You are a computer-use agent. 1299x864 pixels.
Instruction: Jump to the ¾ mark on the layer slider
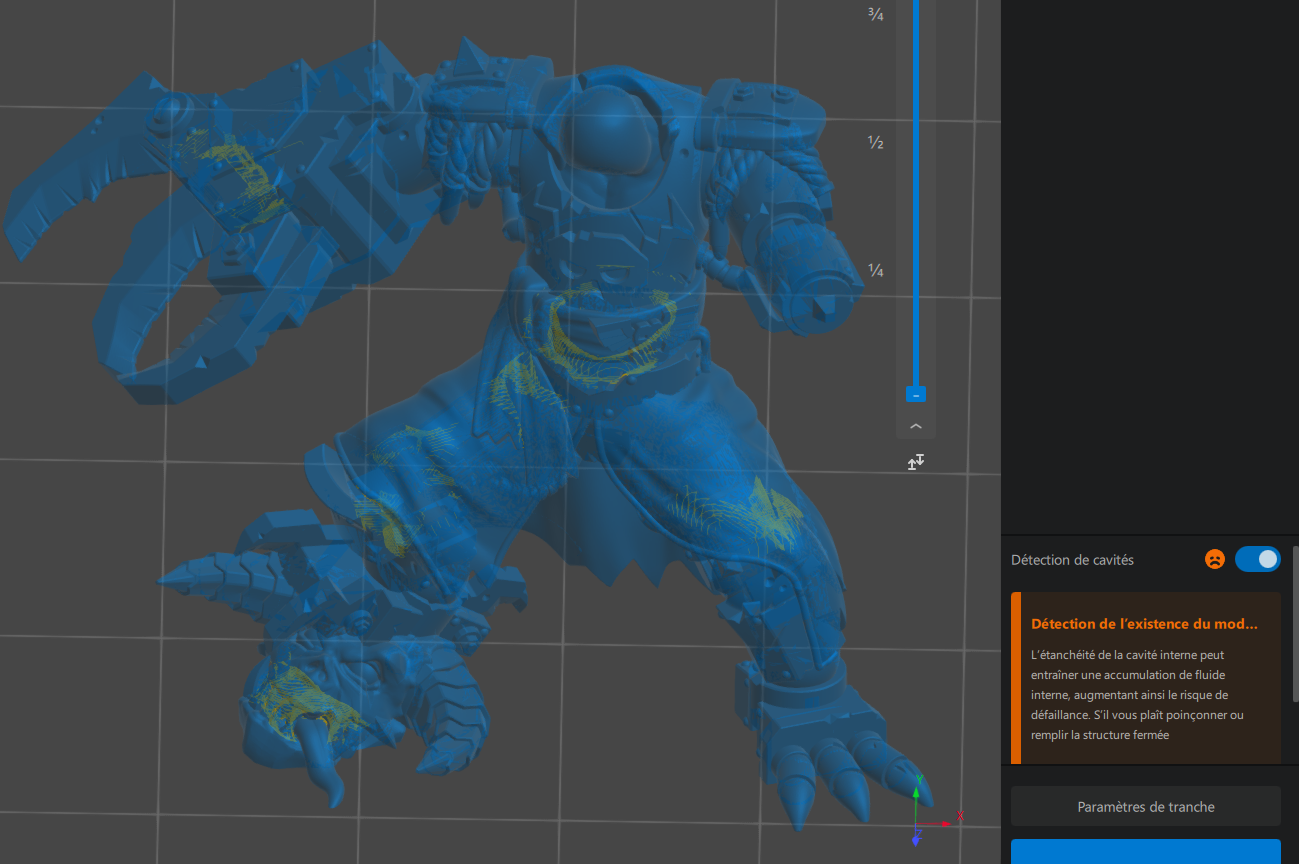click(876, 14)
